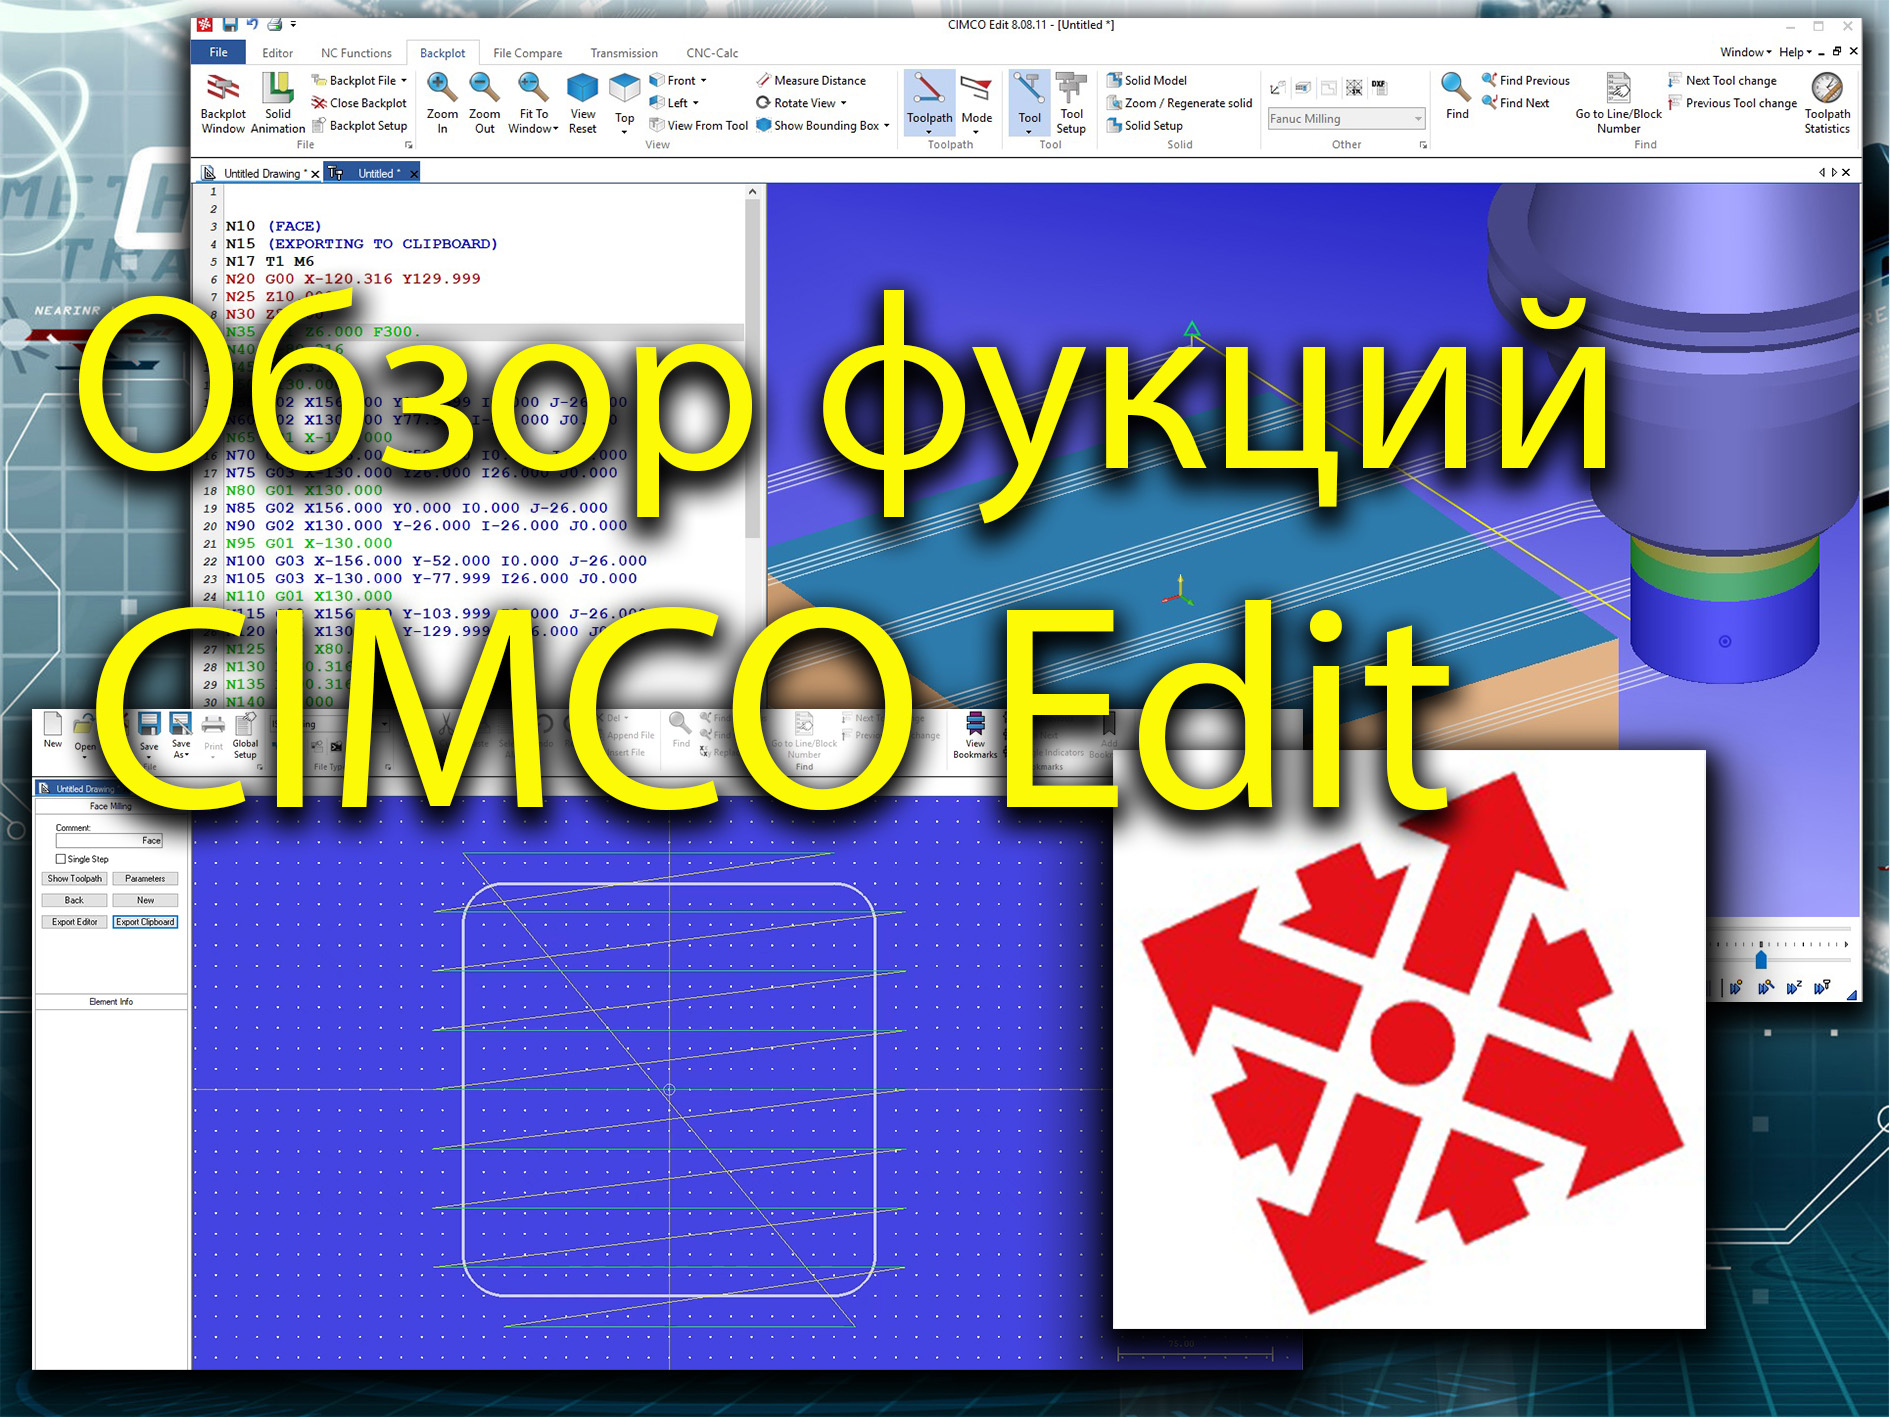Switch to the NC Functions ribbon tab
The image size is (1890, 1417).
(x=355, y=52)
